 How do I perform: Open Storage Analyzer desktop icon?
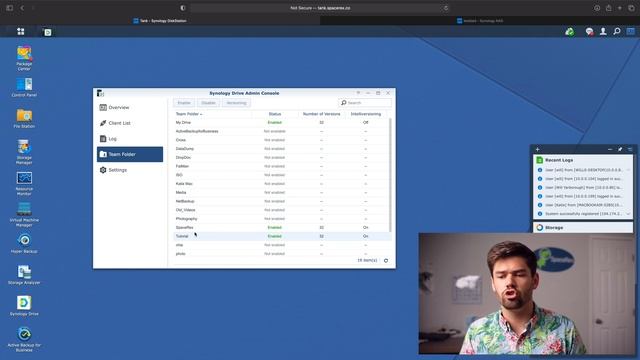[24, 275]
